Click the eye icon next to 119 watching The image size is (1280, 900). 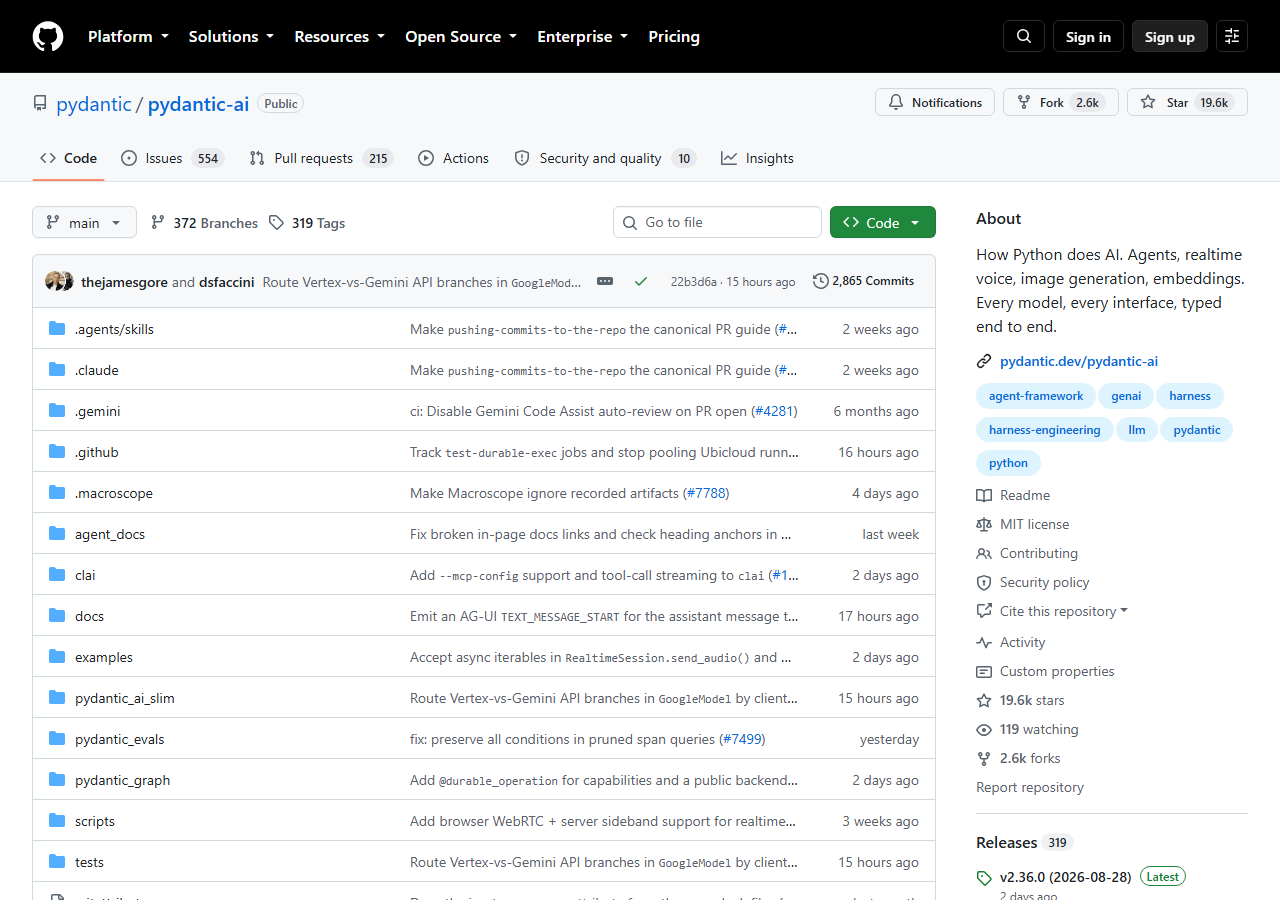coord(984,730)
